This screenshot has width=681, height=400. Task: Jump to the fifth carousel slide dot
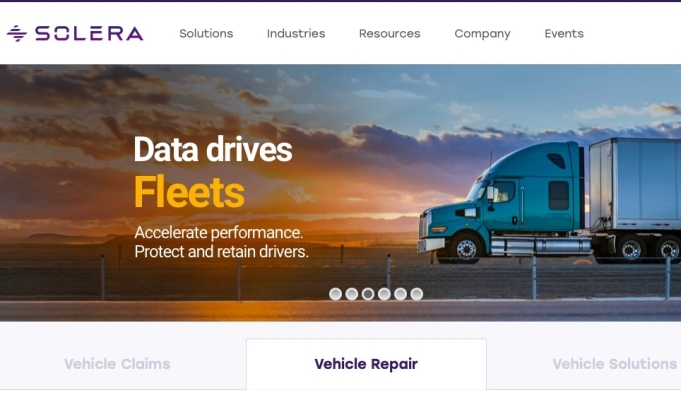(400, 294)
